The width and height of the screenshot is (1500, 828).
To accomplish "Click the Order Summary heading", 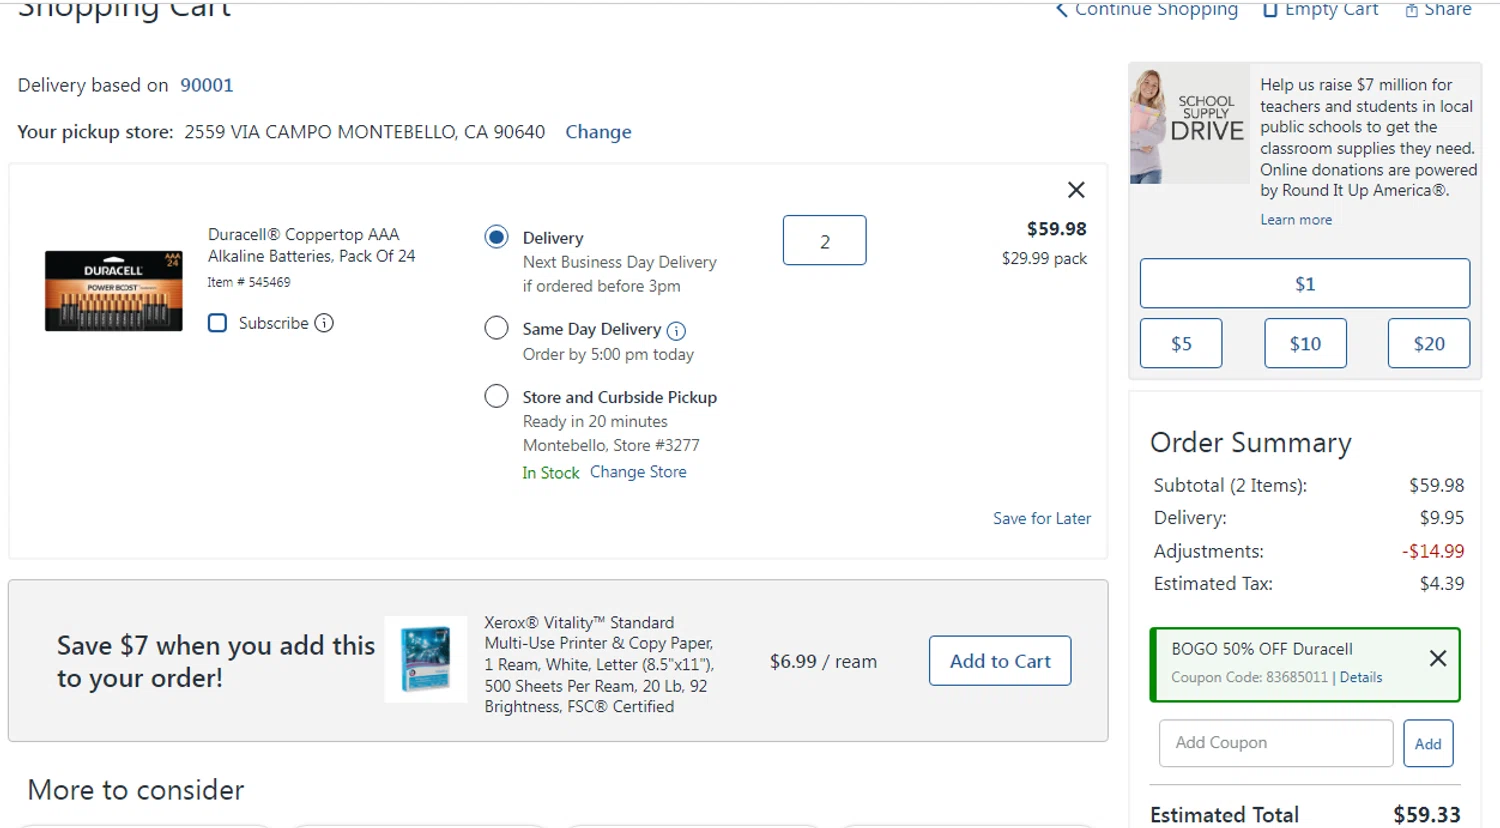I will 1251,442.
